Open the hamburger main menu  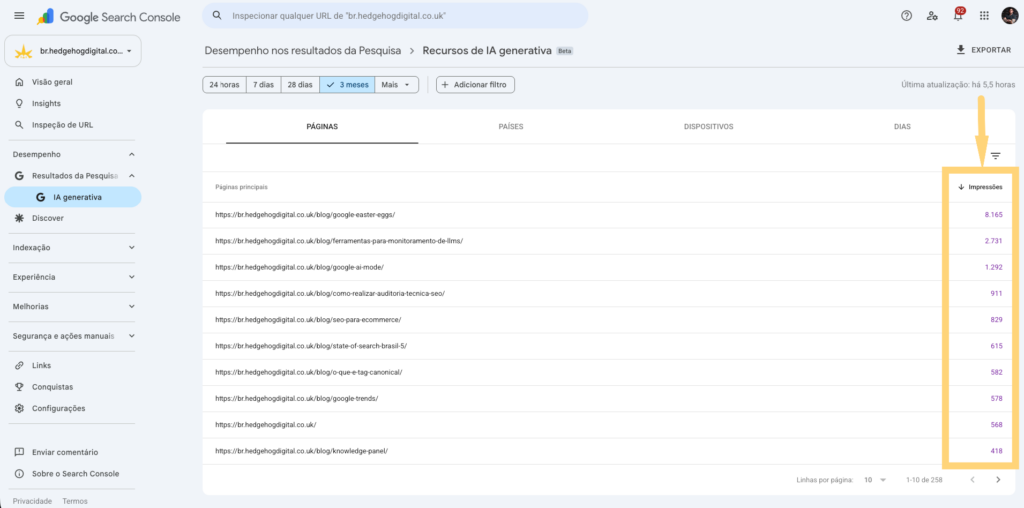pos(19,16)
